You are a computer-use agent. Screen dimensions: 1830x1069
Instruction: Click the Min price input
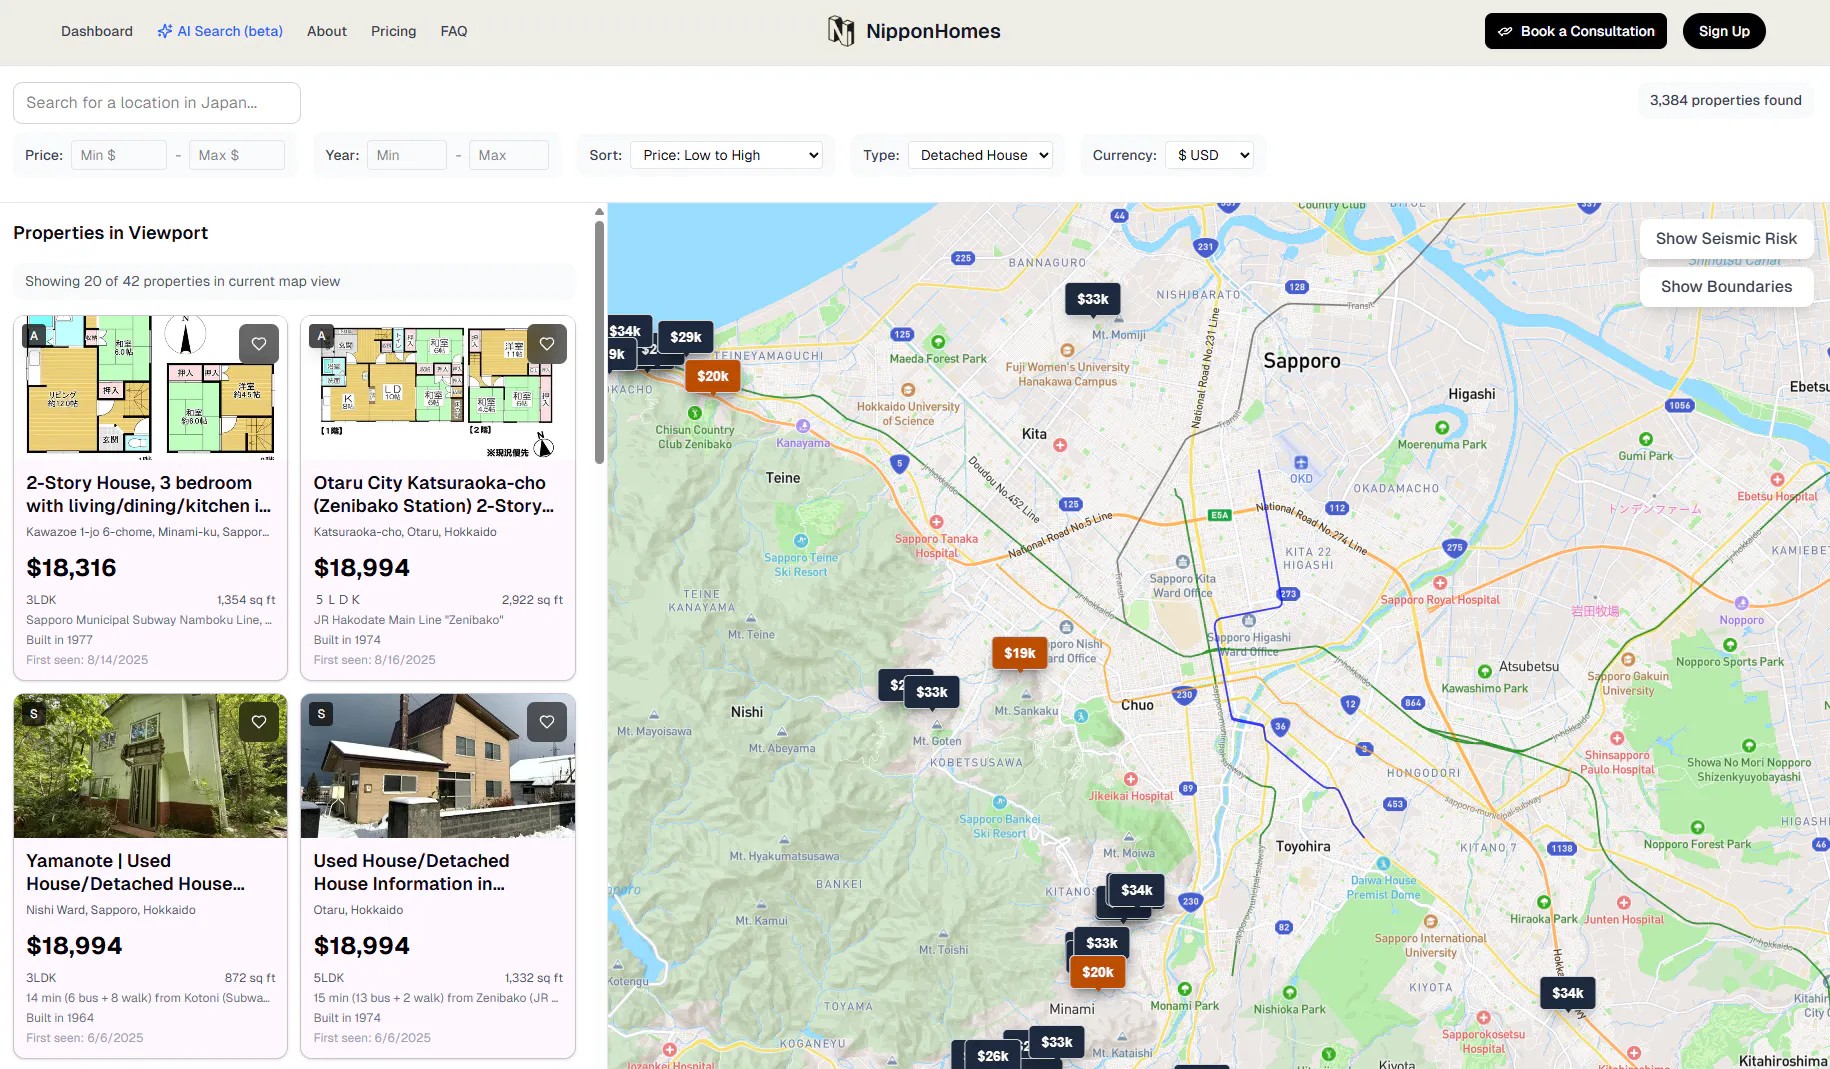tap(119, 155)
